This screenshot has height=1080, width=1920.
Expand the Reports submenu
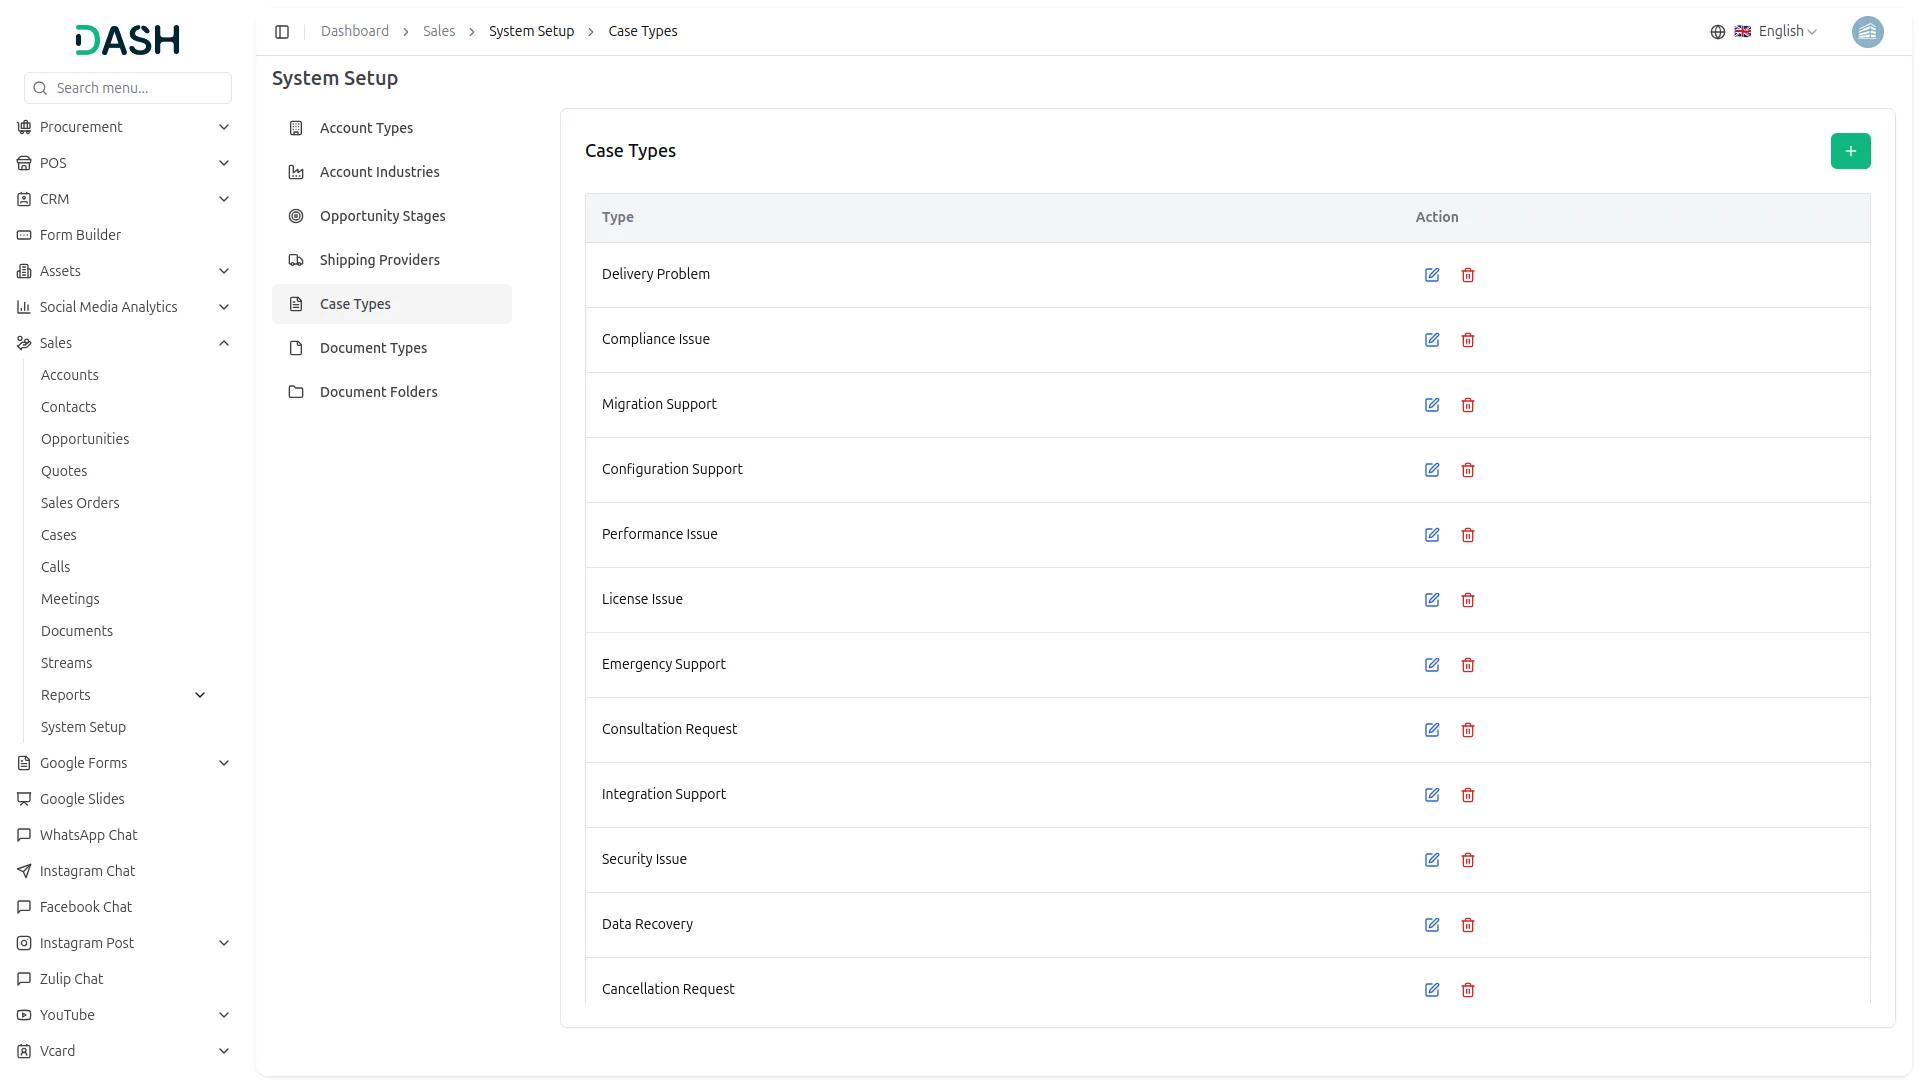coord(200,695)
